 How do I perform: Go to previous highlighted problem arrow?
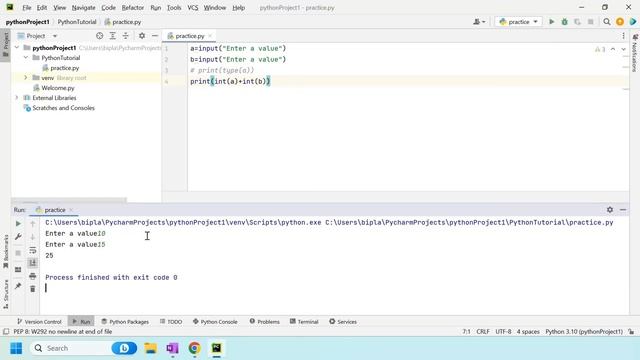tap(613, 49)
